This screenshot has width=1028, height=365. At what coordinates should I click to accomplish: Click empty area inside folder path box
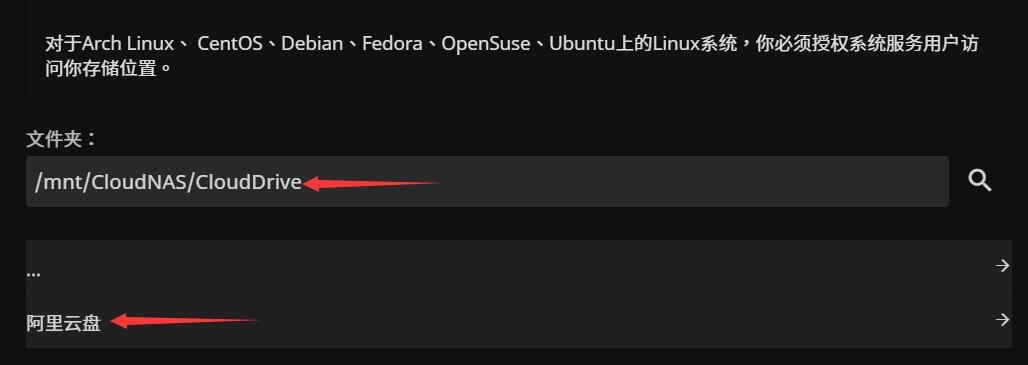(688, 182)
